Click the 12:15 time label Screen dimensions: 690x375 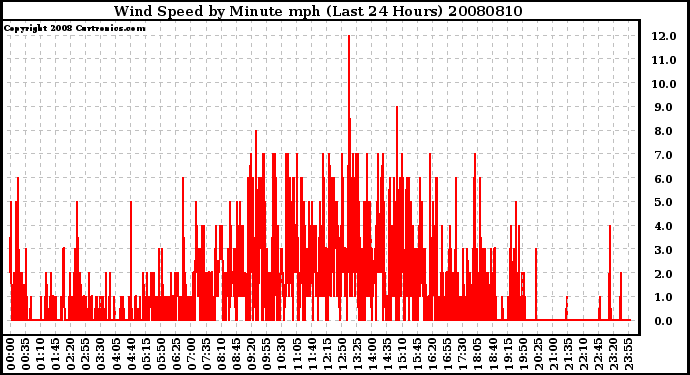[x=327, y=354]
